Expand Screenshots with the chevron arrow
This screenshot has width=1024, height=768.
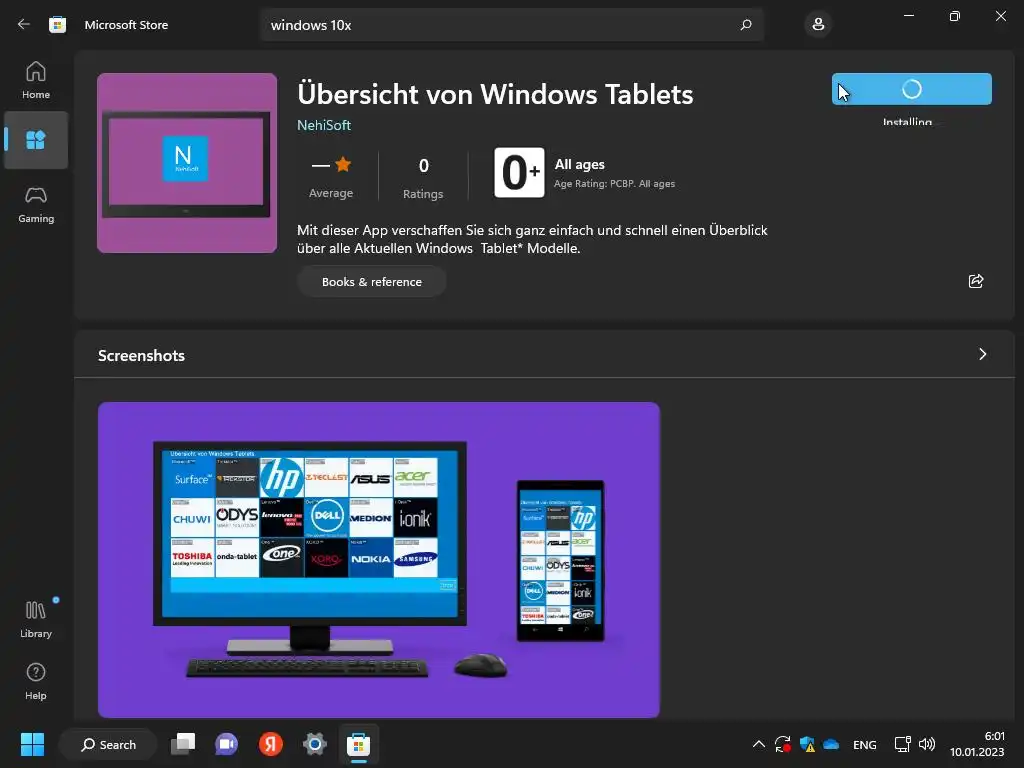982,354
